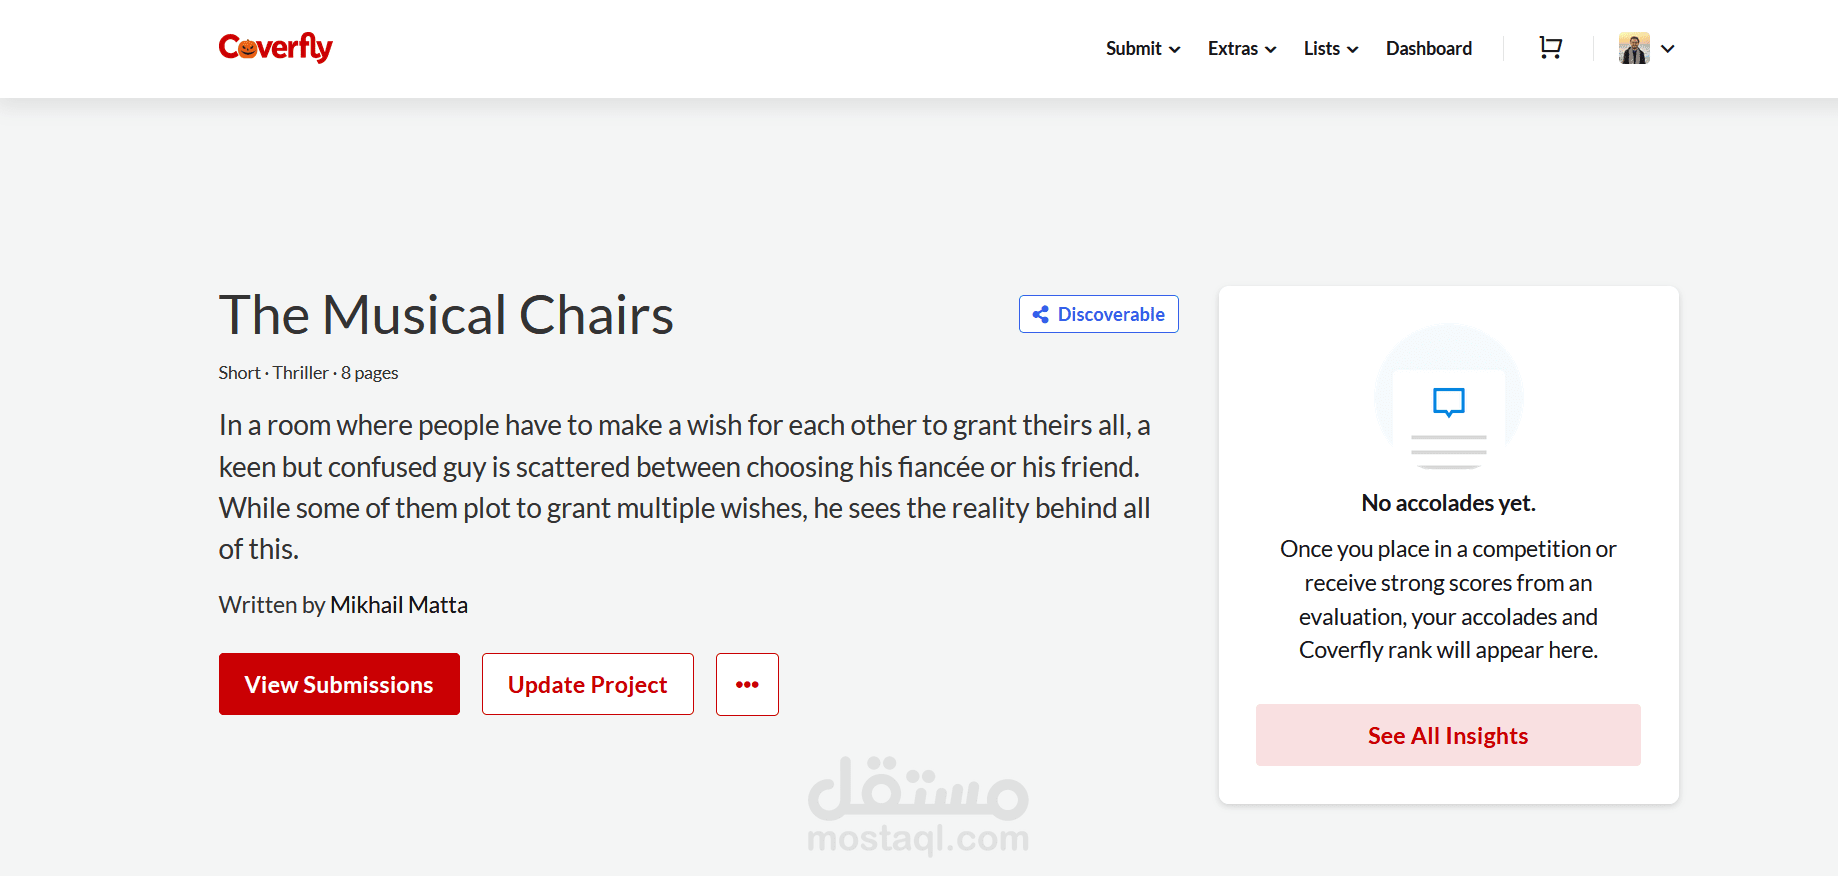Open the three-dots more options button
The width and height of the screenshot is (1838, 876).
point(747,684)
